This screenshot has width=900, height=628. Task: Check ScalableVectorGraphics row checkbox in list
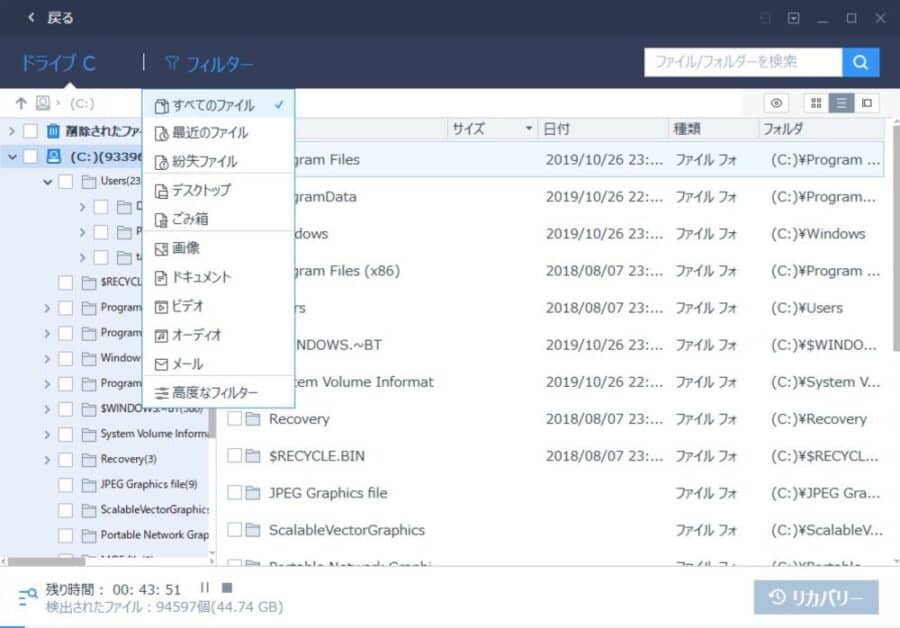tap(234, 529)
